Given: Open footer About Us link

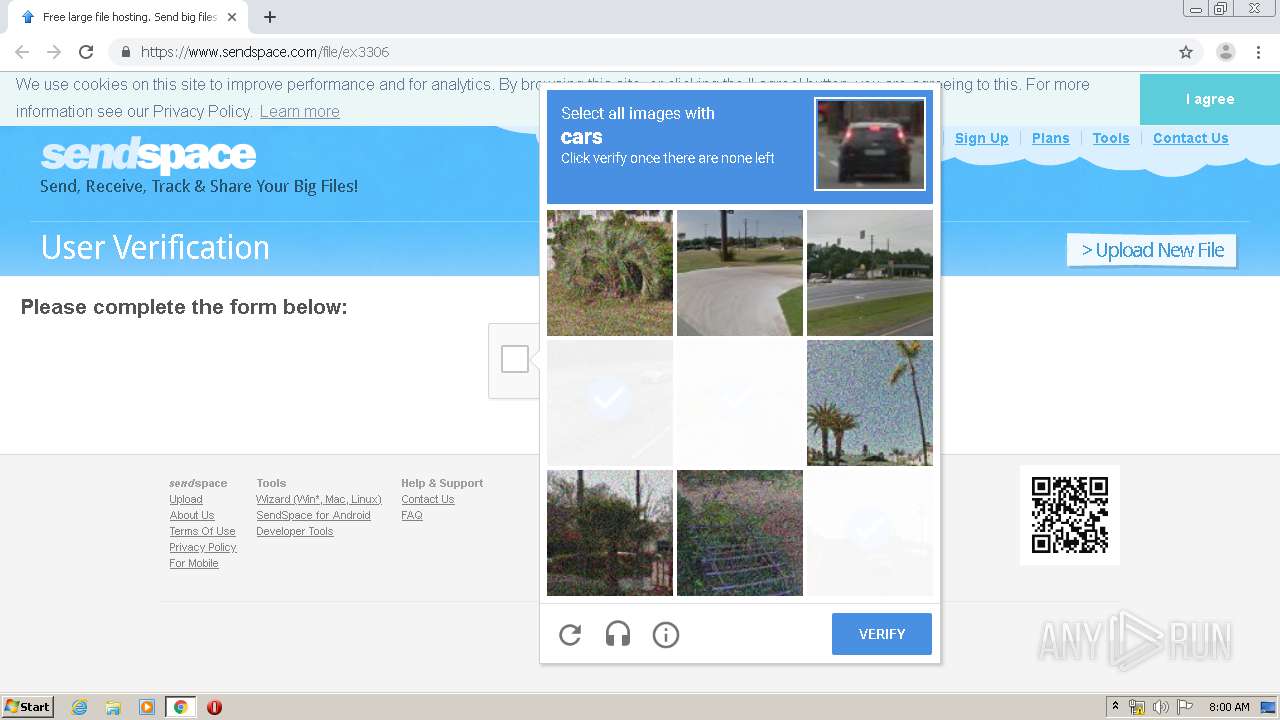Looking at the screenshot, I should 192,515.
